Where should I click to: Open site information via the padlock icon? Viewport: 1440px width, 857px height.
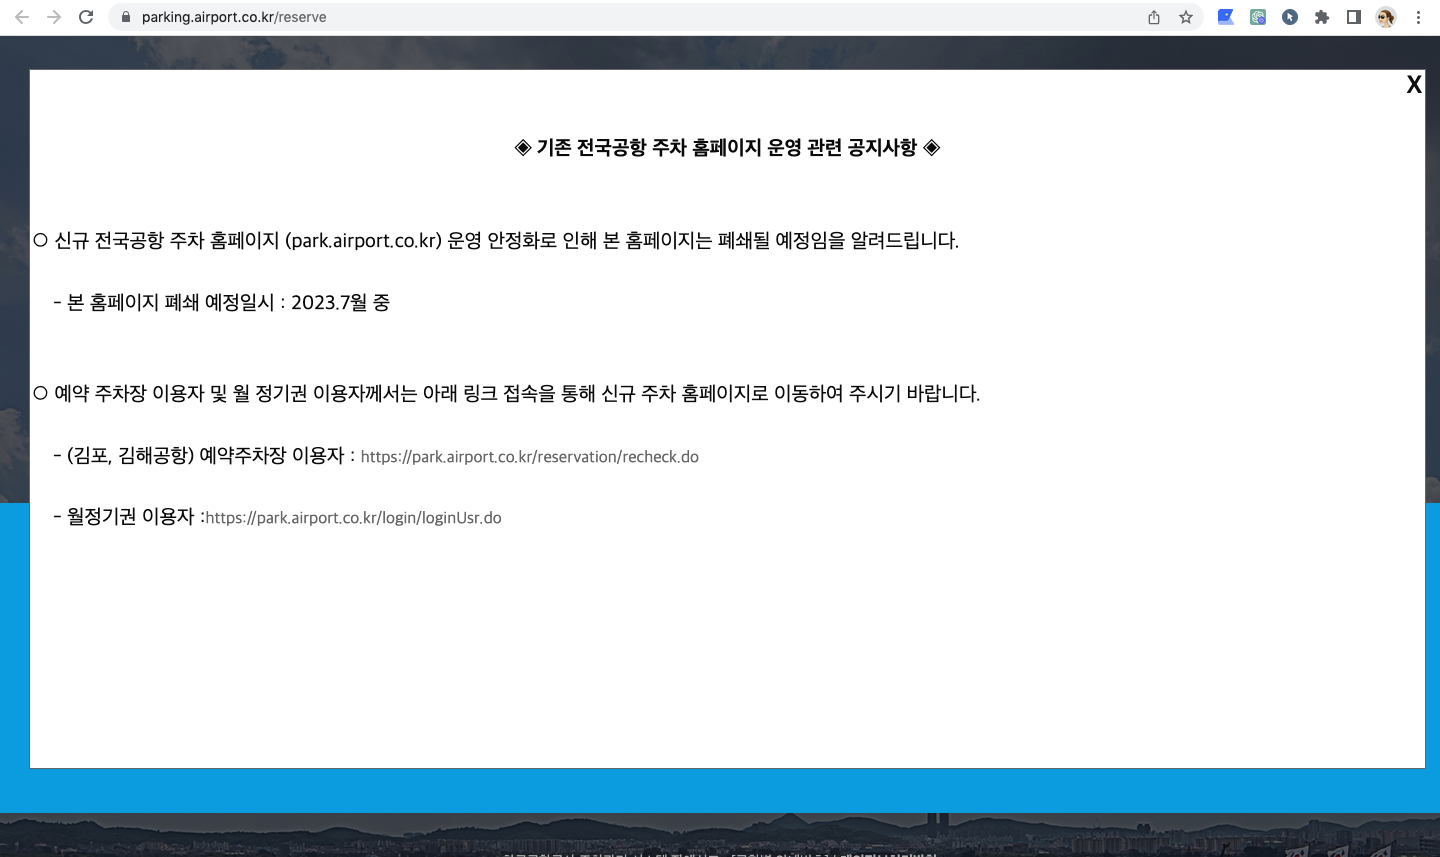pyautogui.click(x=126, y=16)
